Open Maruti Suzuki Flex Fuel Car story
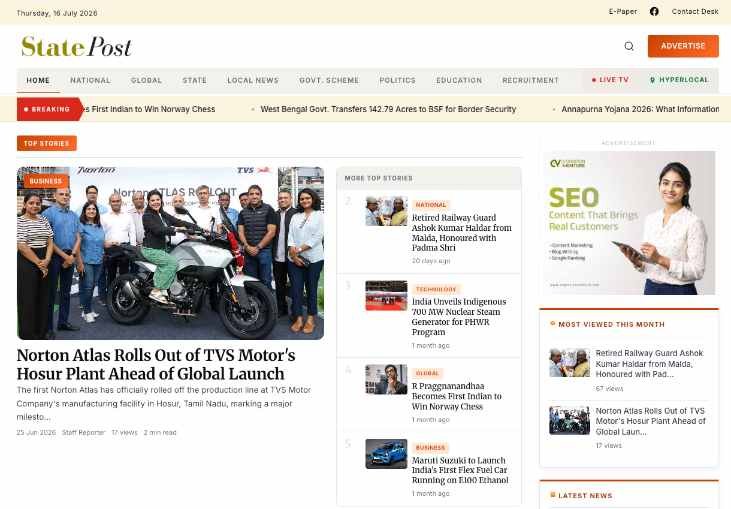This screenshot has width=731, height=509. coord(460,470)
